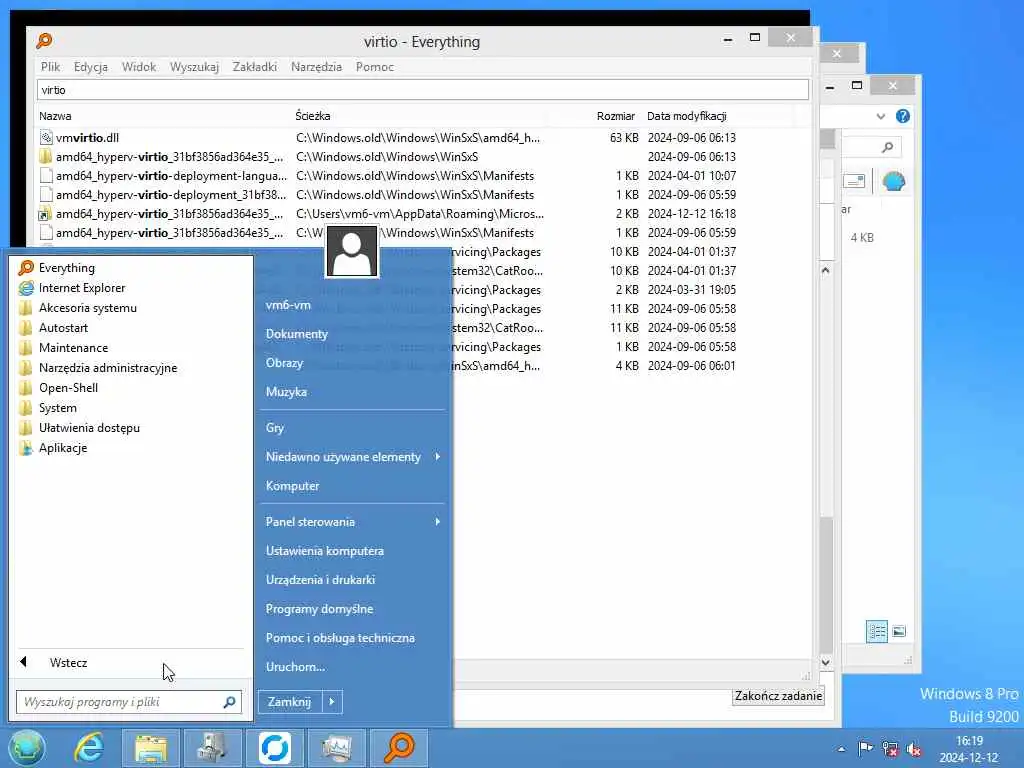
Task: Open the Zakładki menu in Everything
Action: click(x=255, y=67)
